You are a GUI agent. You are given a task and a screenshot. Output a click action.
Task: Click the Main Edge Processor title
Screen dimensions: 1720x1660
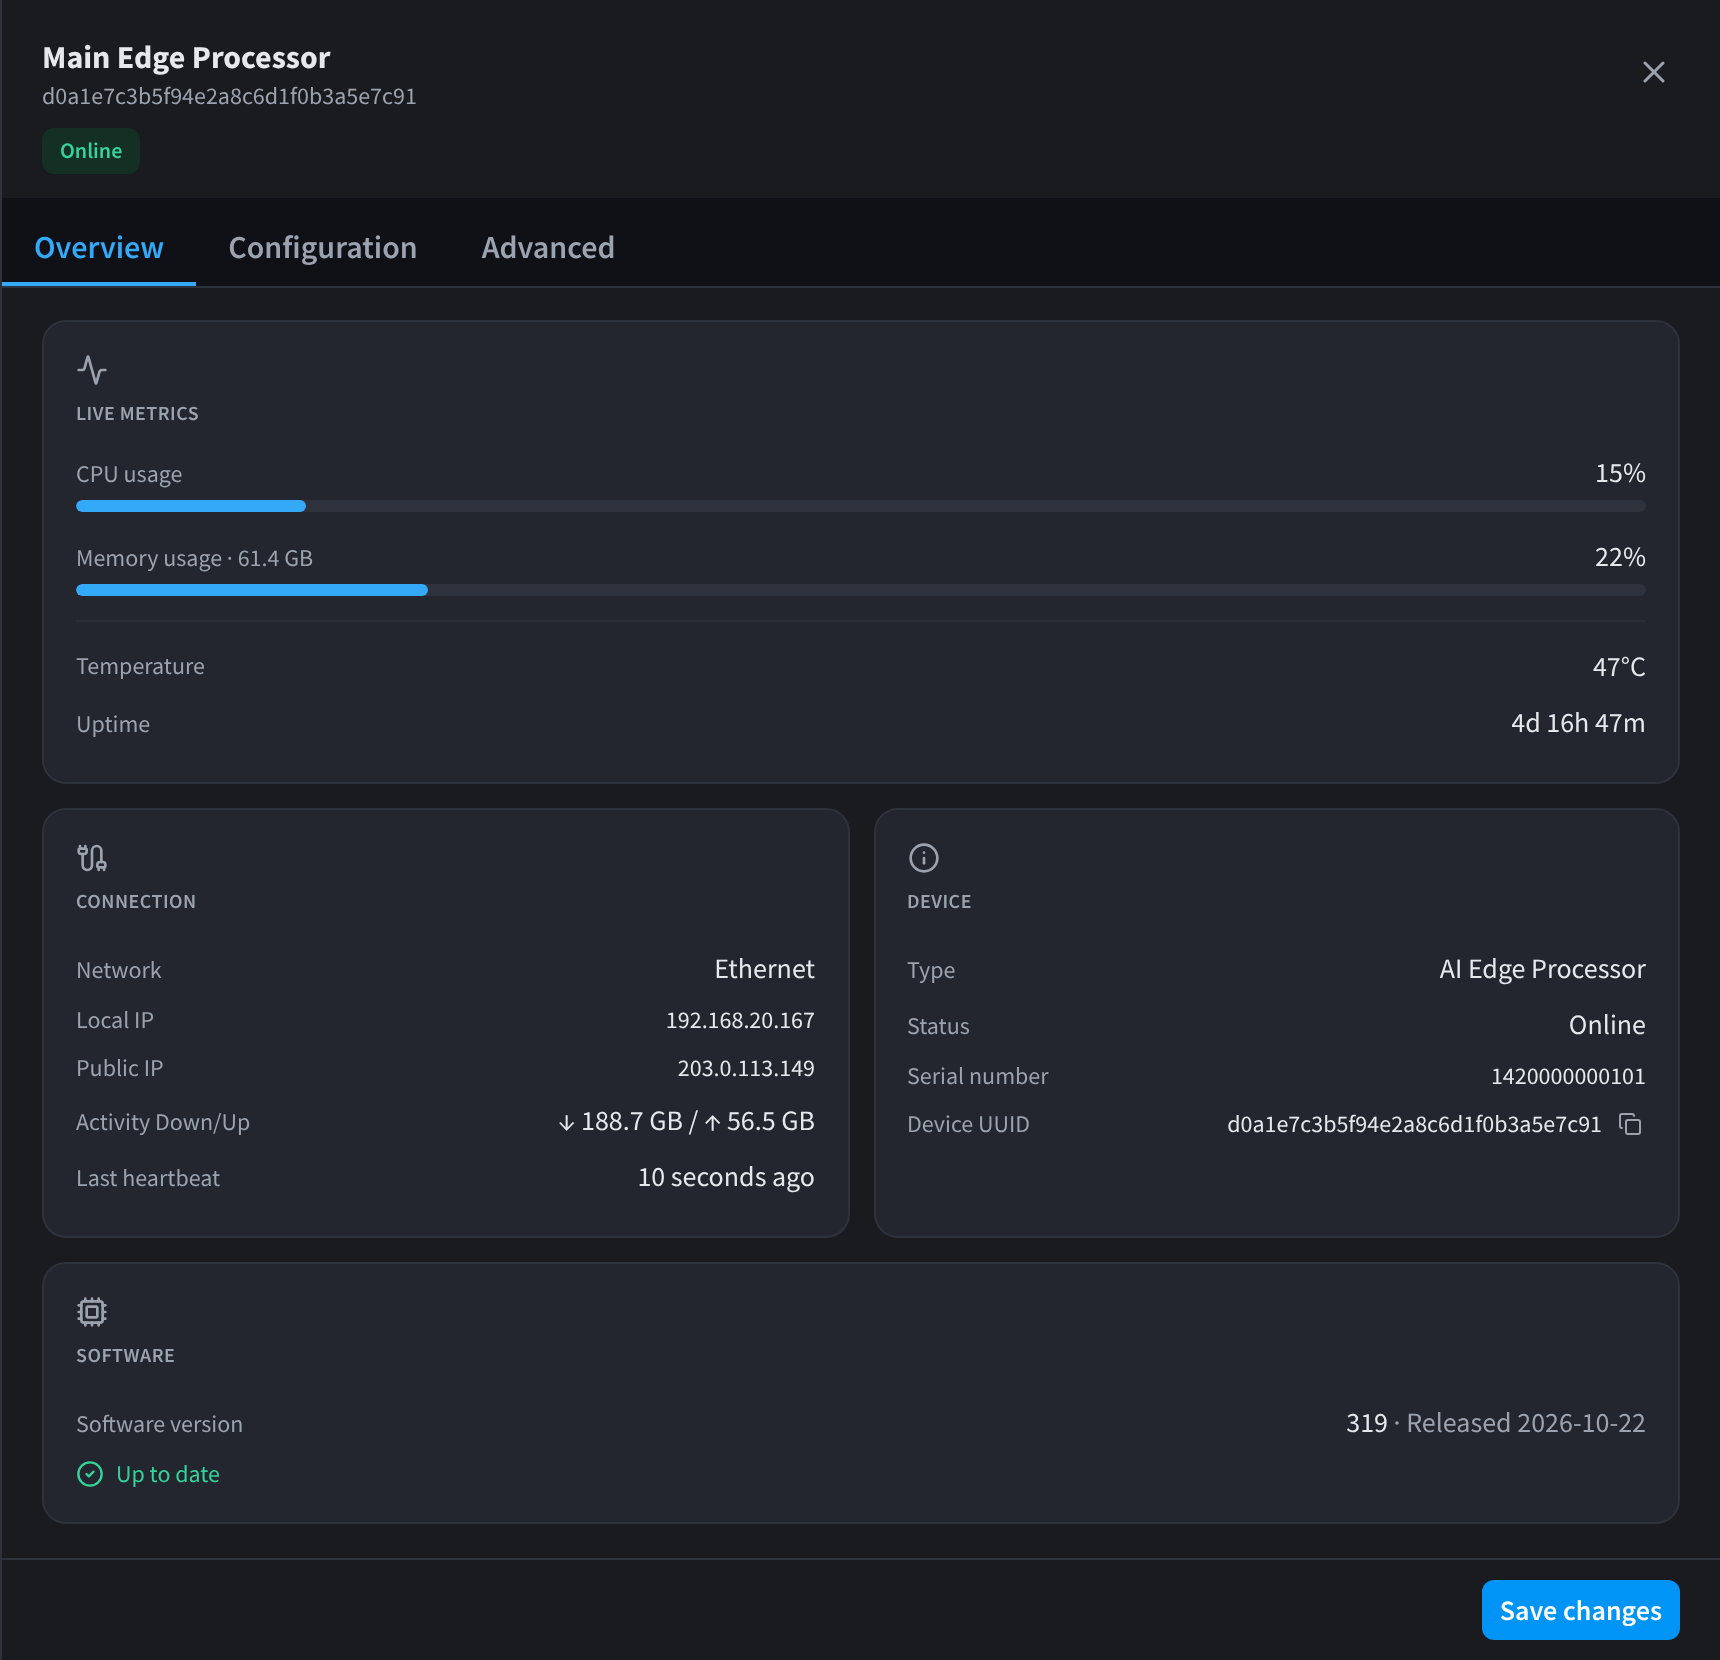(x=186, y=58)
